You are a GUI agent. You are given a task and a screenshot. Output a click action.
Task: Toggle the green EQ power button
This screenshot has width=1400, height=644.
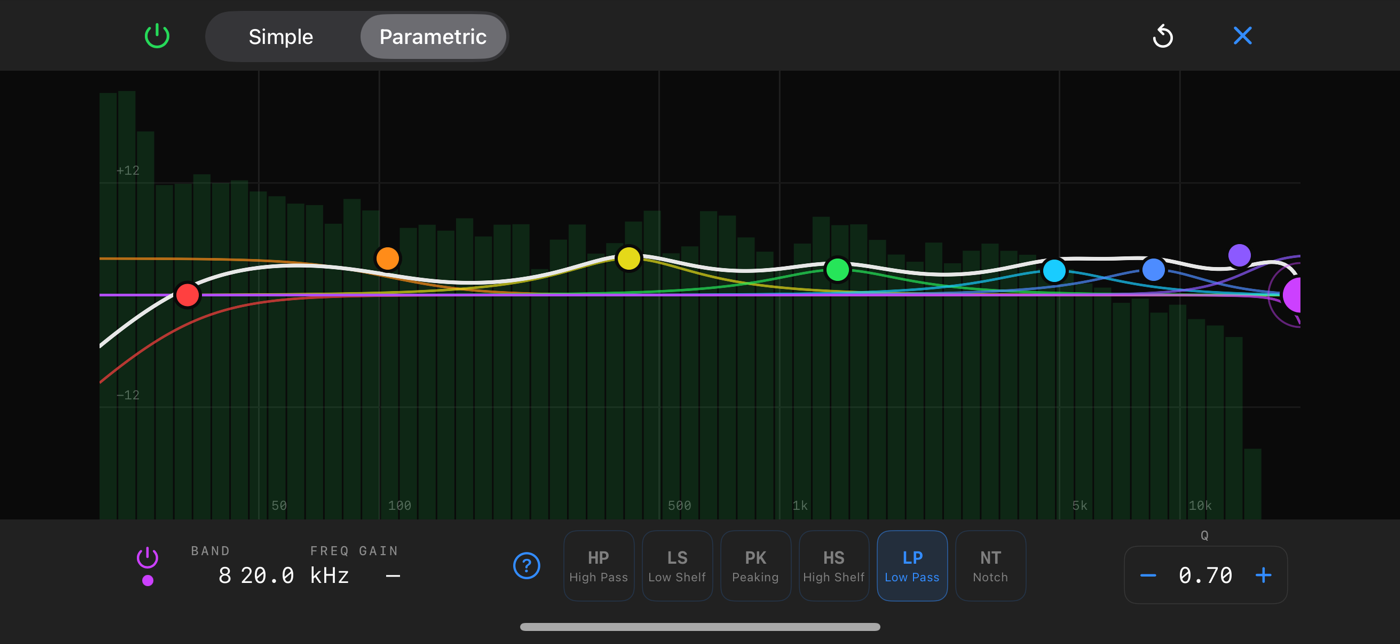point(157,36)
